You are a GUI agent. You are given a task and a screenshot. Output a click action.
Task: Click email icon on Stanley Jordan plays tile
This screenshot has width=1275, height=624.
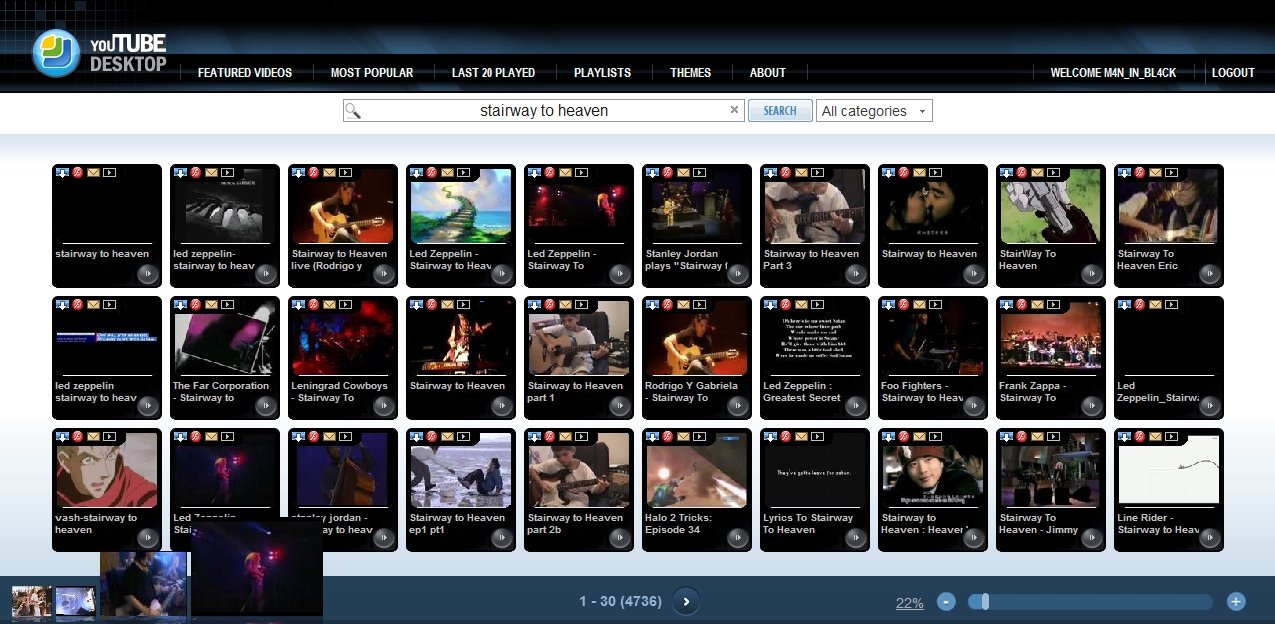(684, 173)
